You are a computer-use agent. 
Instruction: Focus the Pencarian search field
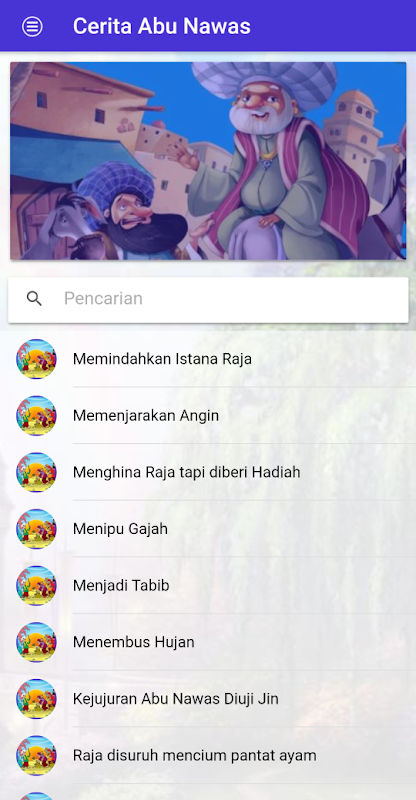coord(208,299)
